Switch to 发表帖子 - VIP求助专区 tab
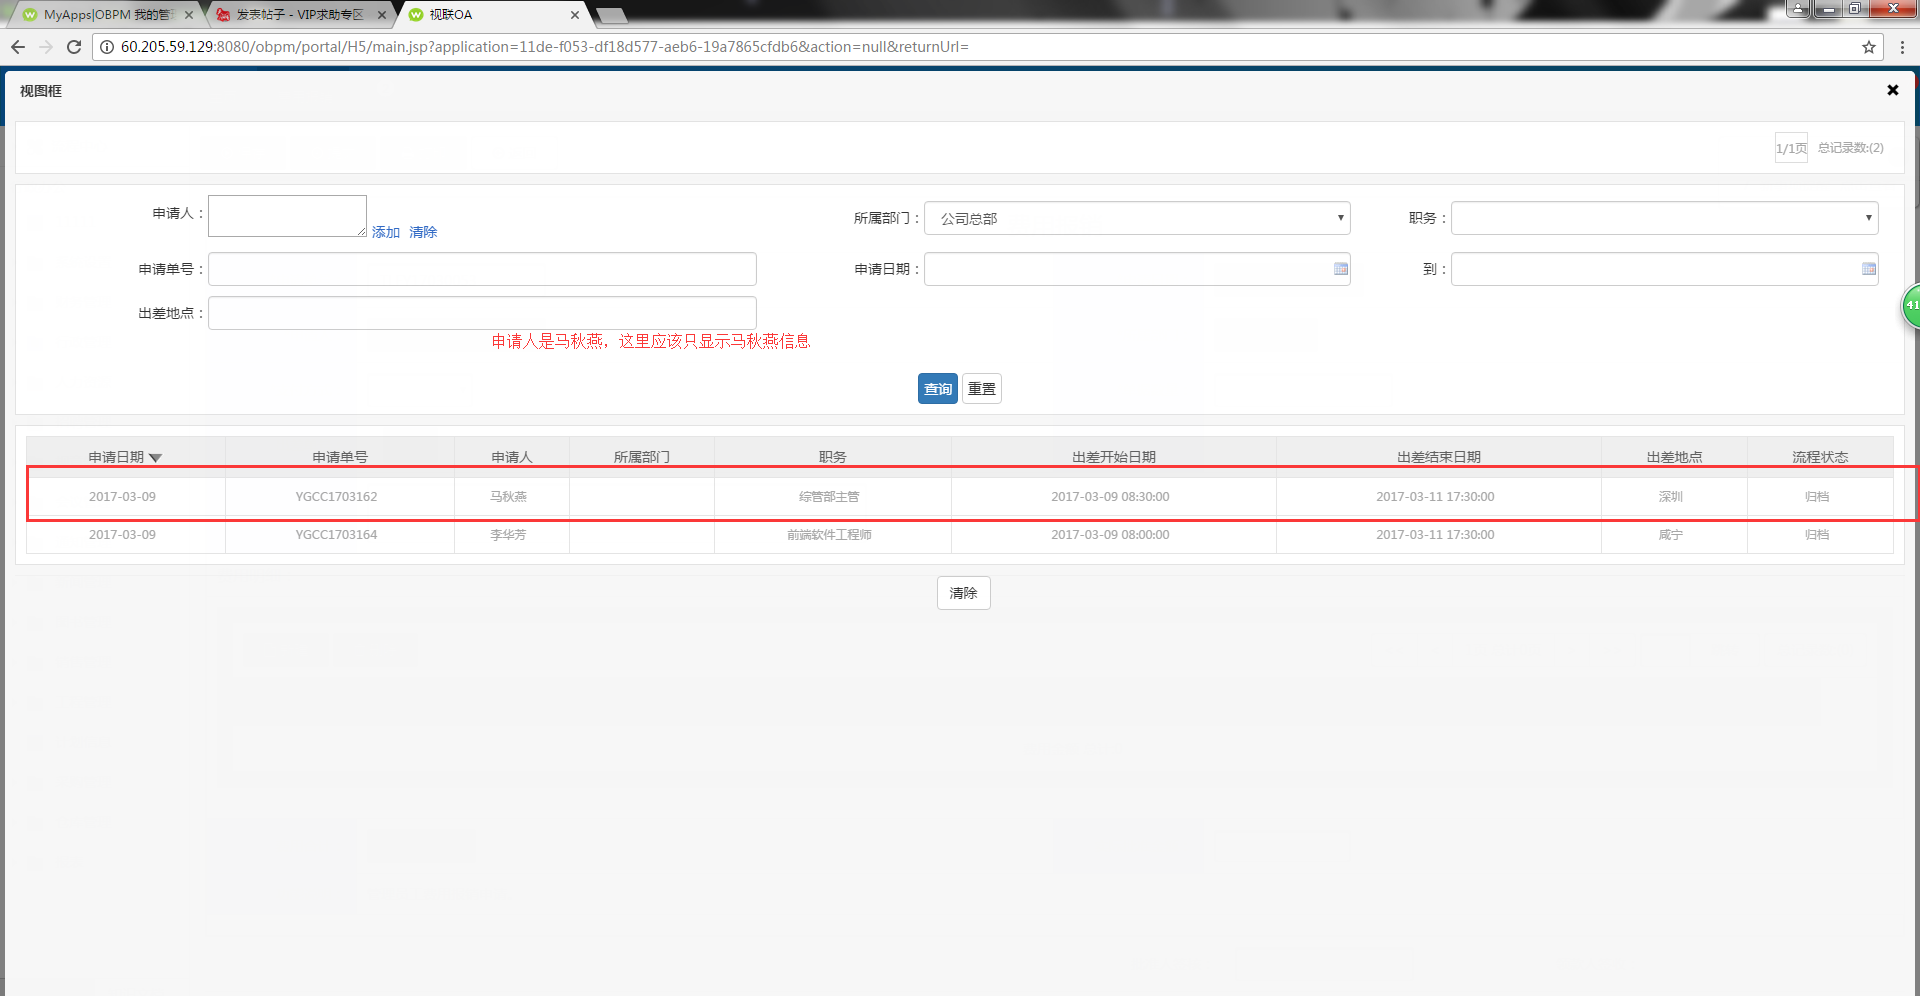Viewport: 1920px width, 996px height. click(300, 15)
